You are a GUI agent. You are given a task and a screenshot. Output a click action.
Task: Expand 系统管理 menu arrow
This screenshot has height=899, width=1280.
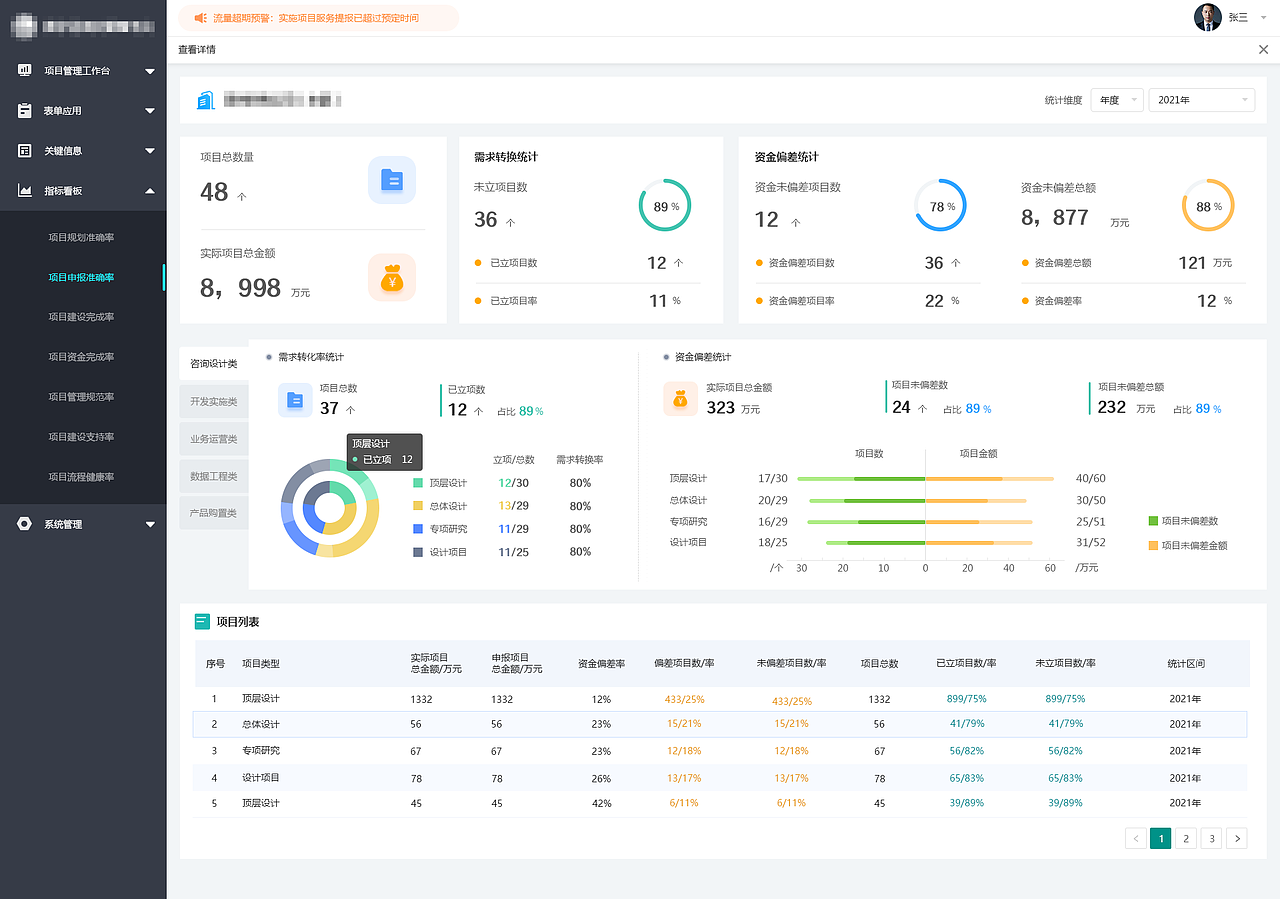[x=150, y=524]
